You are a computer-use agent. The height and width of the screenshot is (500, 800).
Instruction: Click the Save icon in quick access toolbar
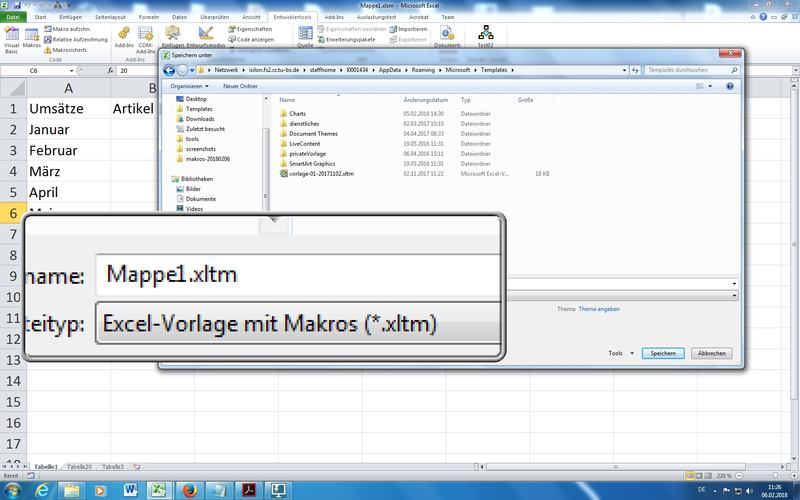coord(18,5)
